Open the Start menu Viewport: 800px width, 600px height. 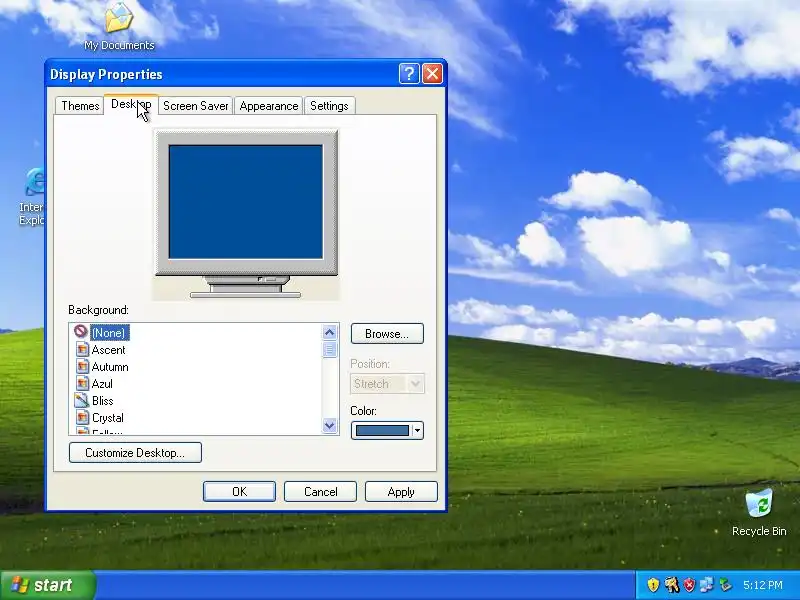(x=47, y=585)
